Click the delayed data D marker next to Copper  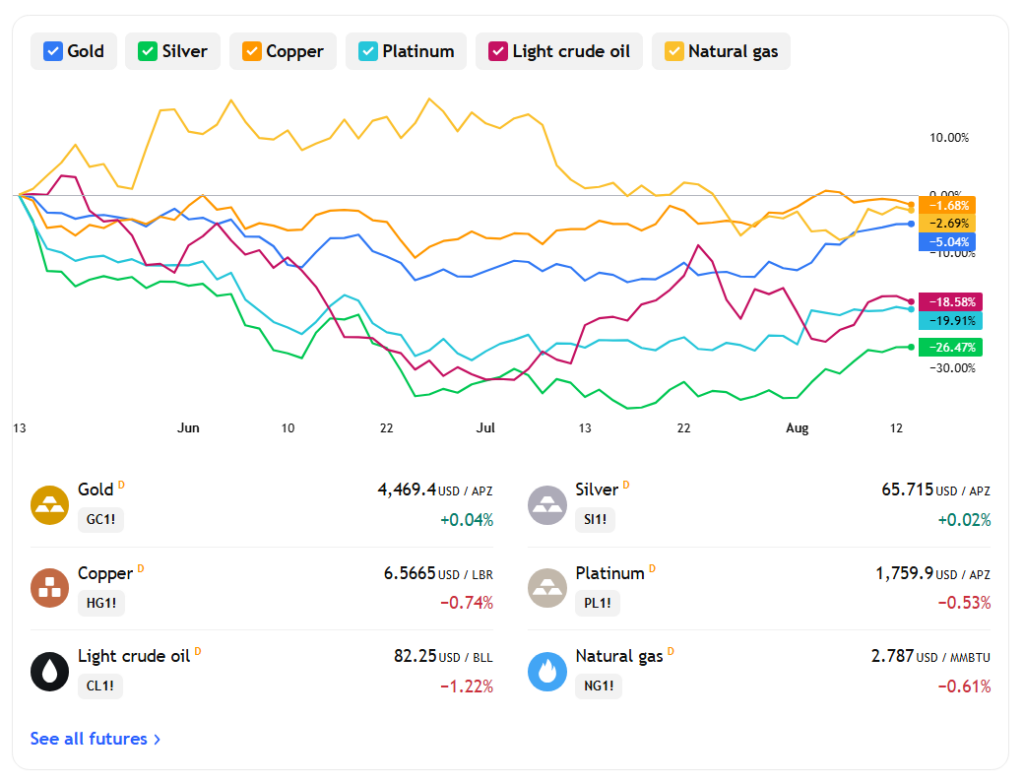141,568
